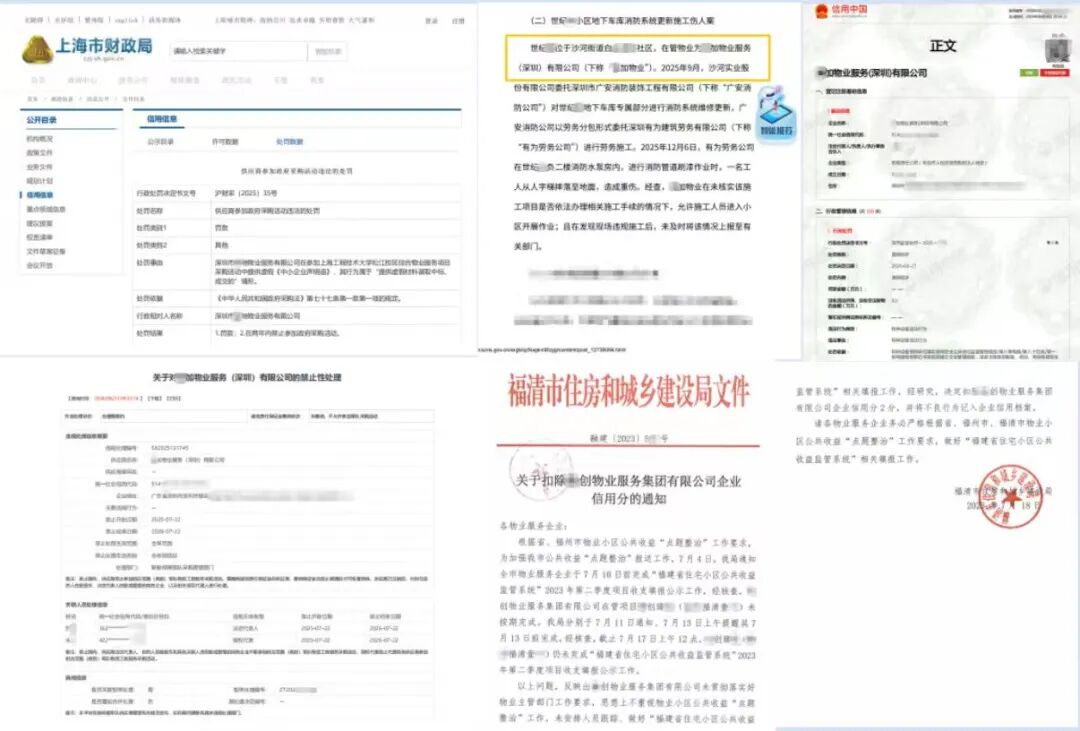Open the QR code thumbnail on 信用中国 page

[1057, 52]
